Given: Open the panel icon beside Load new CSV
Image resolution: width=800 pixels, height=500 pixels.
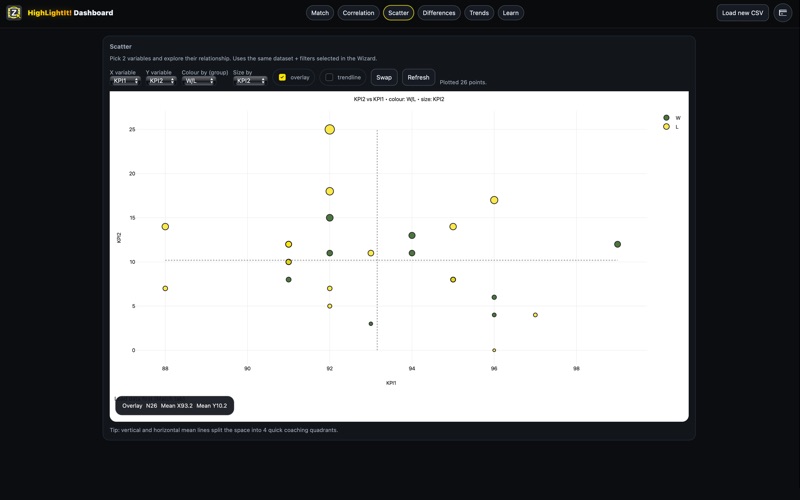Looking at the screenshot, I should 783,13.
